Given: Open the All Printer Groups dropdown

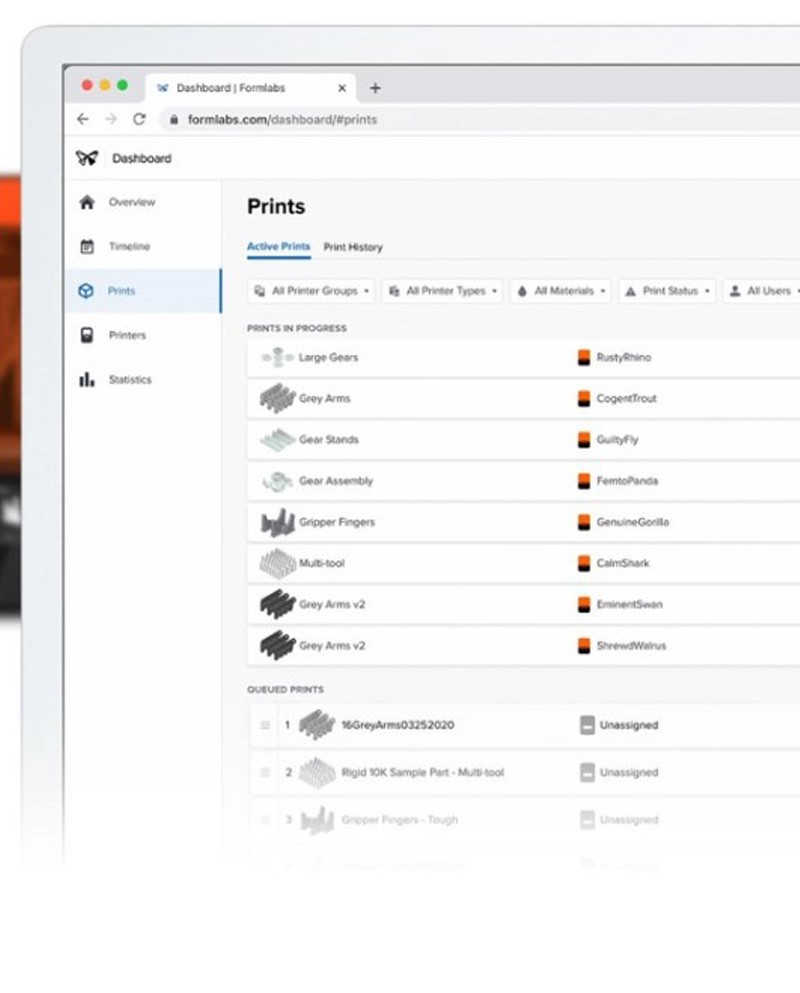Looking at the screenshot, I should [311, 291].
